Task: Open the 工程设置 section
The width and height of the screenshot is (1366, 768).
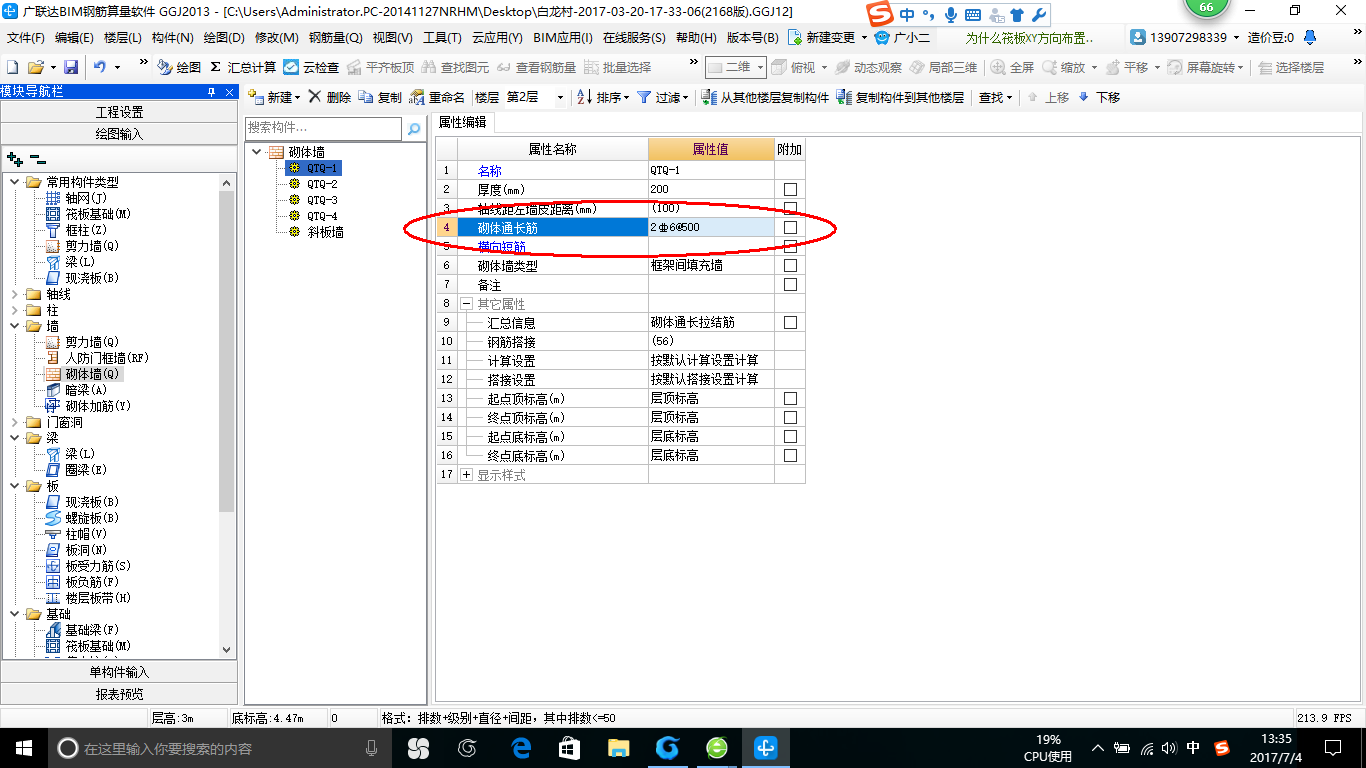Action: [119, 112]
